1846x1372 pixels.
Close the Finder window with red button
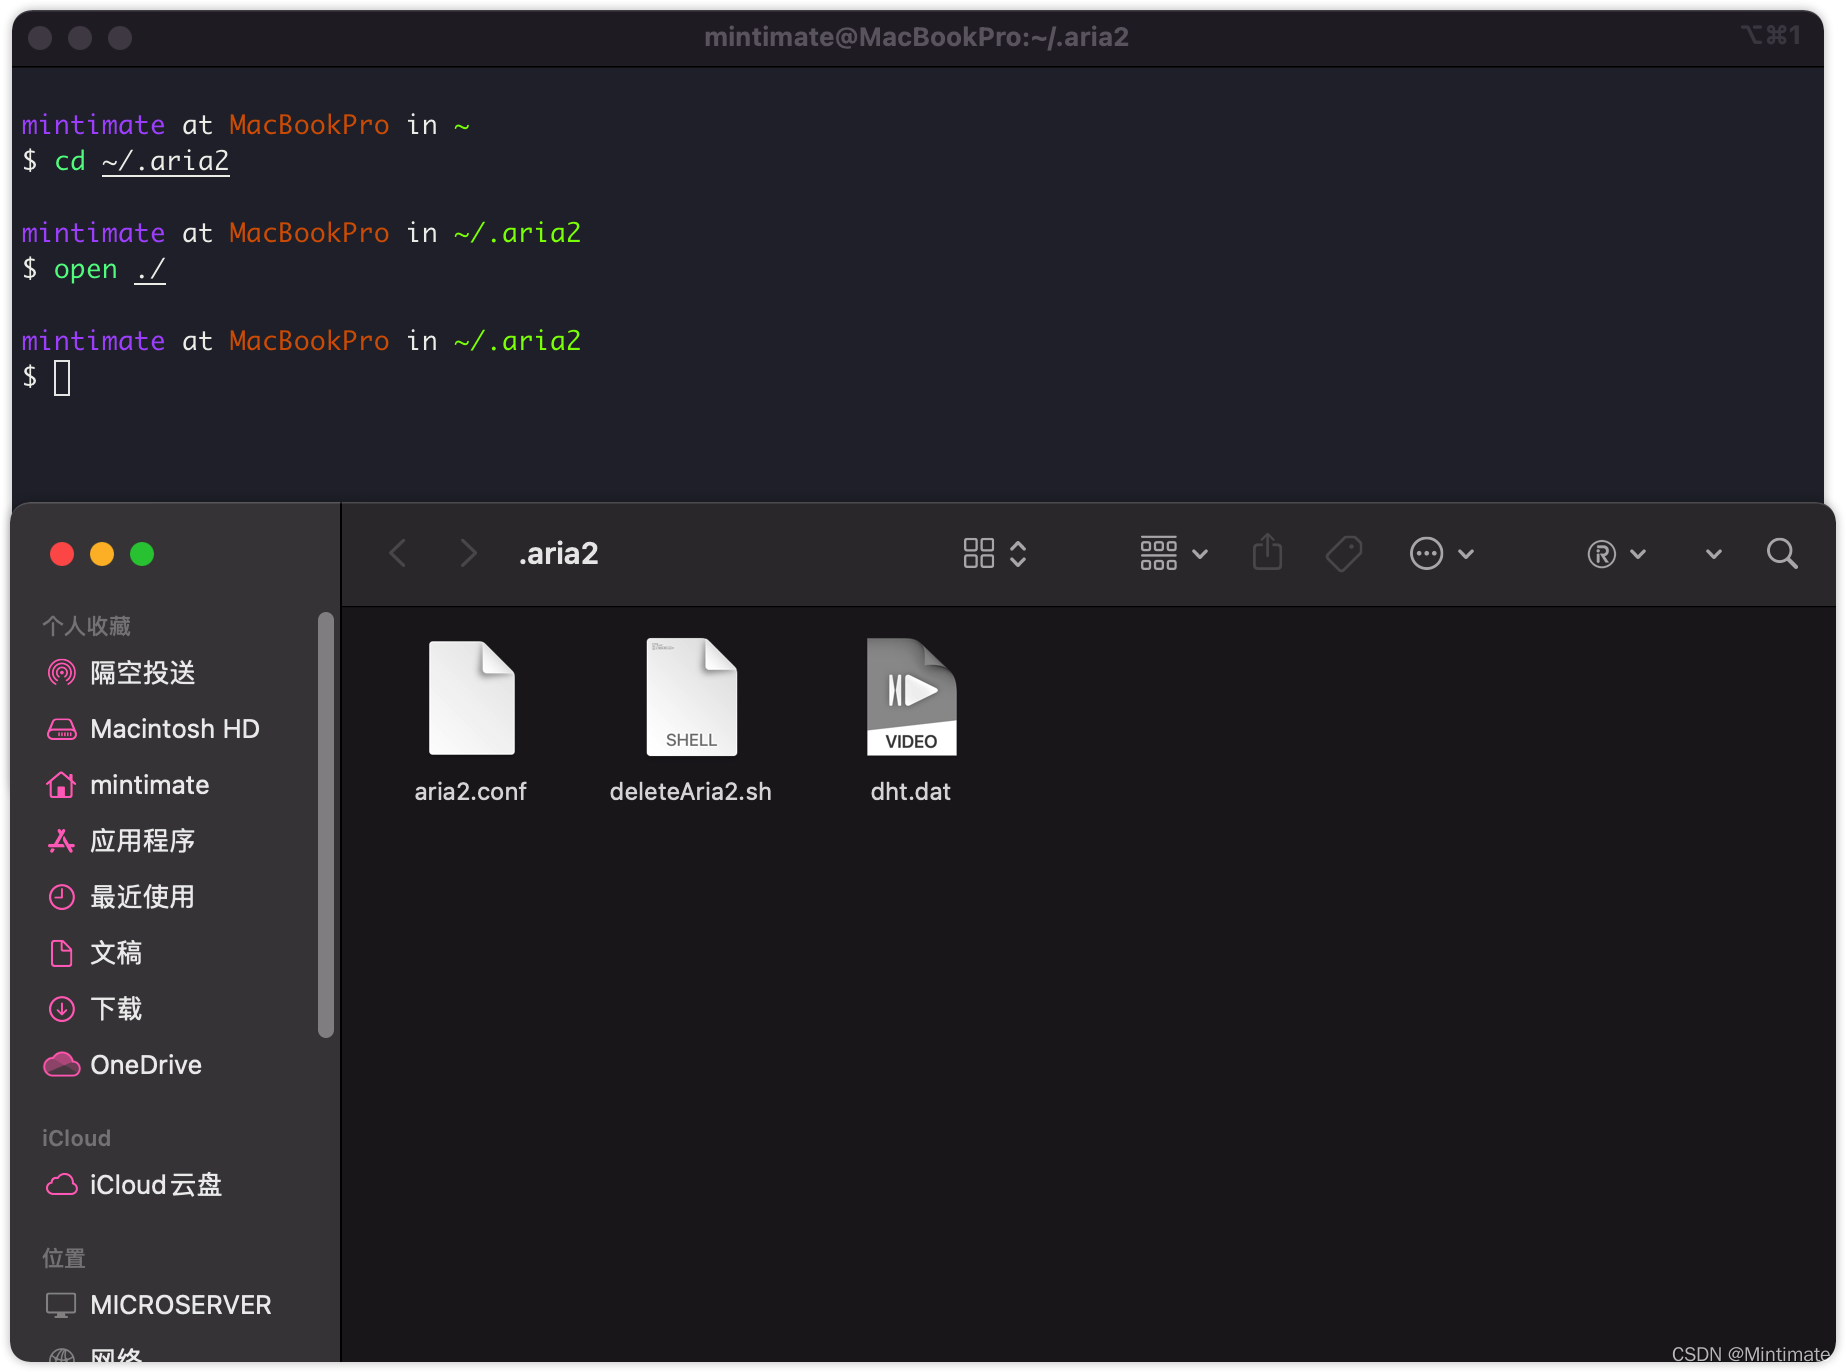[62, 554]
